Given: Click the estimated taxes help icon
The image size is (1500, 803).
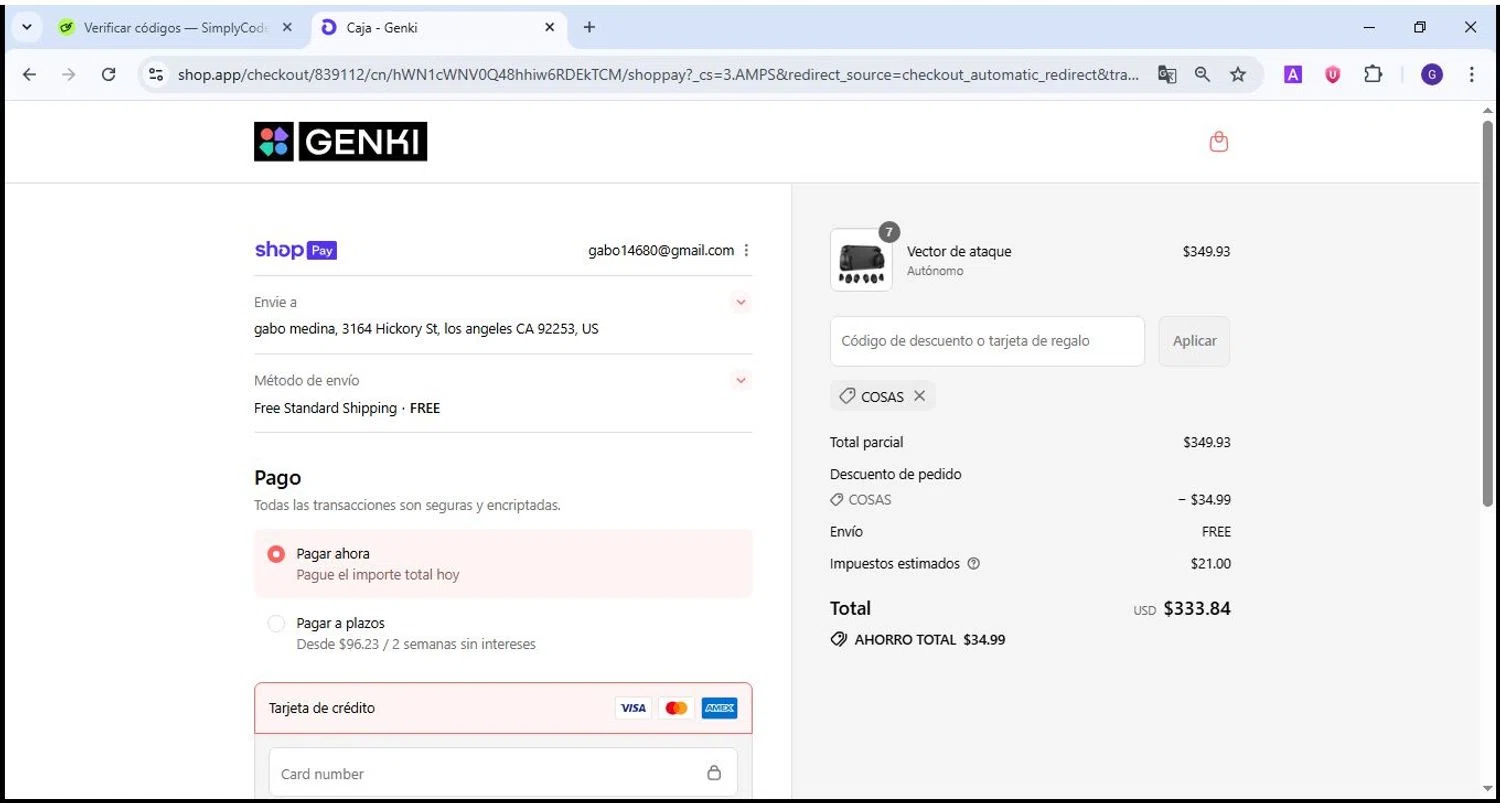Looking at the screenshot, I should pos(973,564).
